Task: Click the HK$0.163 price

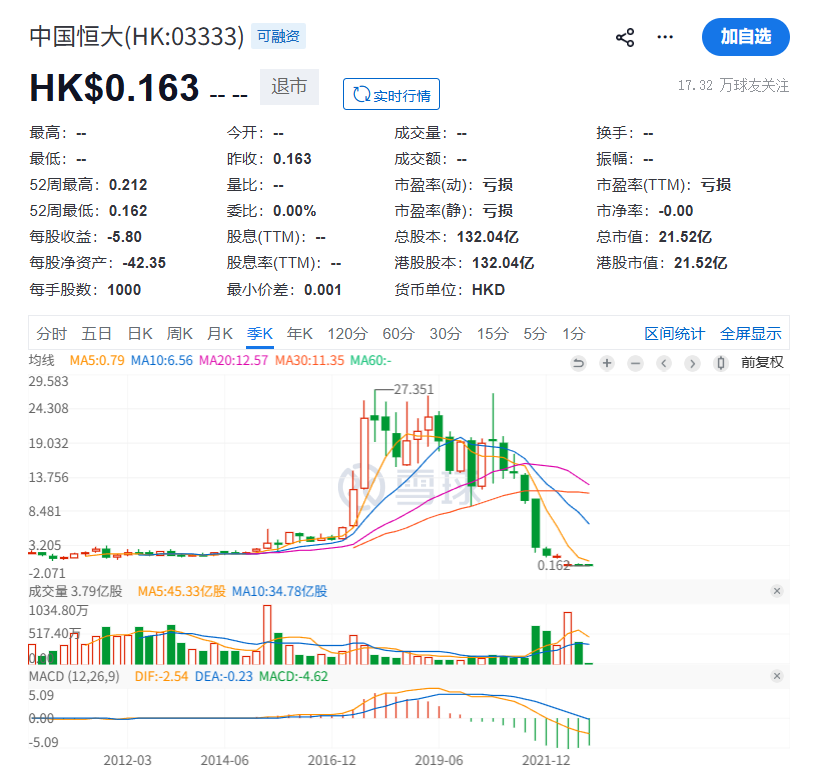Action: (x=115, y=87)
